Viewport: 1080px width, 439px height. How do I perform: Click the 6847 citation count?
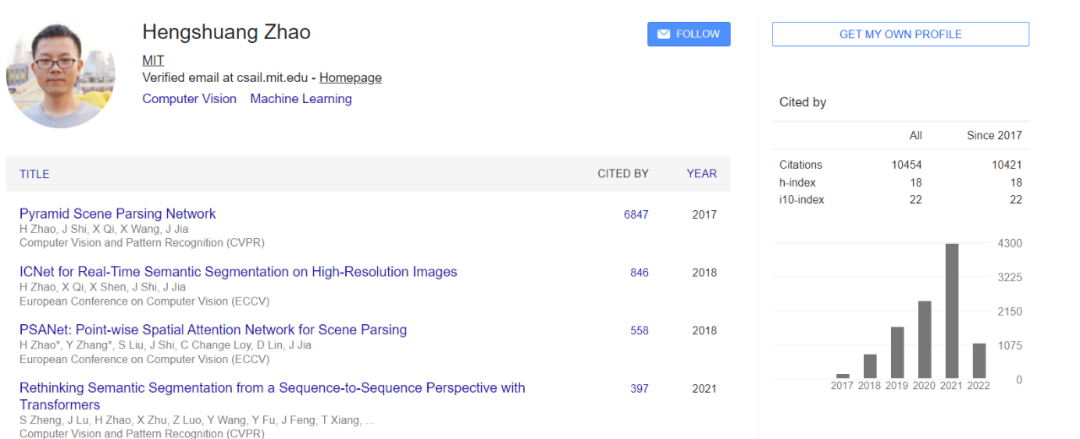(636, 214)
